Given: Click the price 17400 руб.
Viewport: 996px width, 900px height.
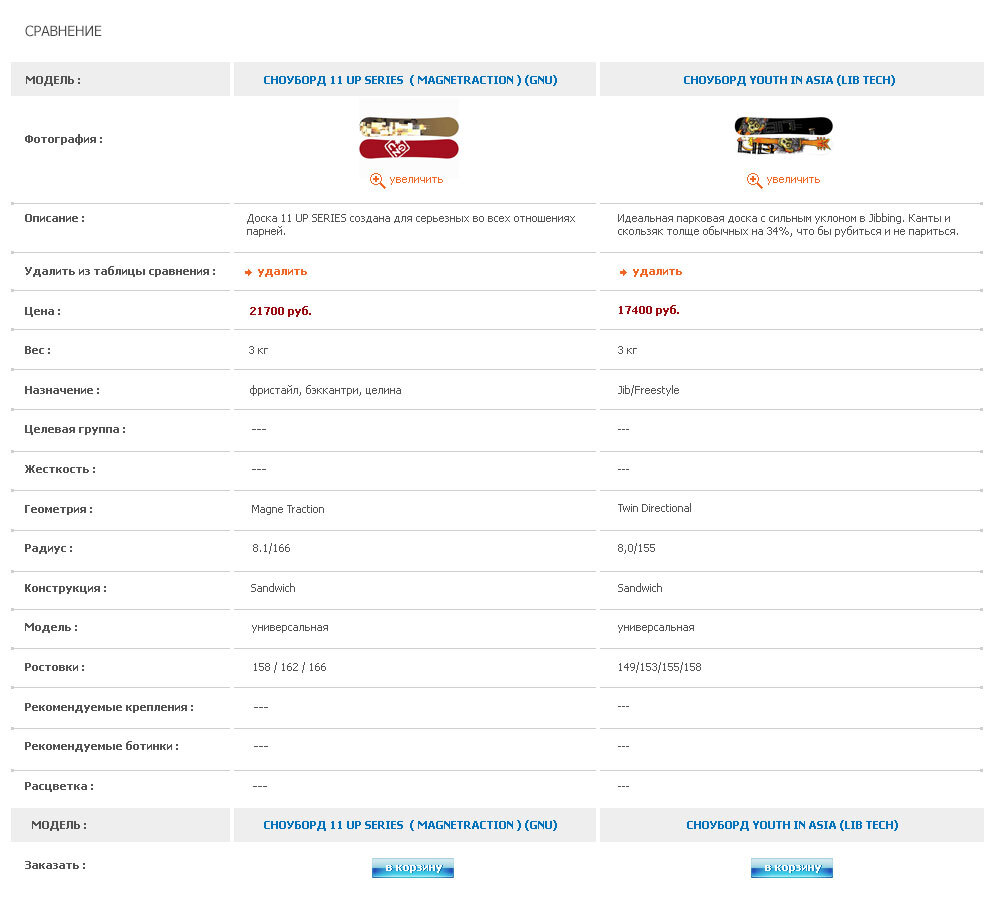Looking at the screenshot, I should (649, 311).
